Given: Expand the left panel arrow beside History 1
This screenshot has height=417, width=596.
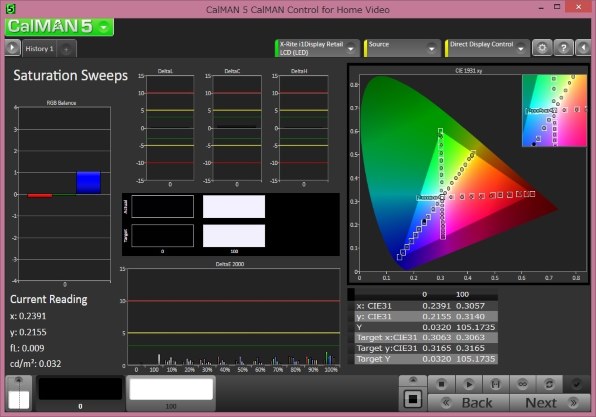Looking at the screenshot, I should [x=13, y=48].
